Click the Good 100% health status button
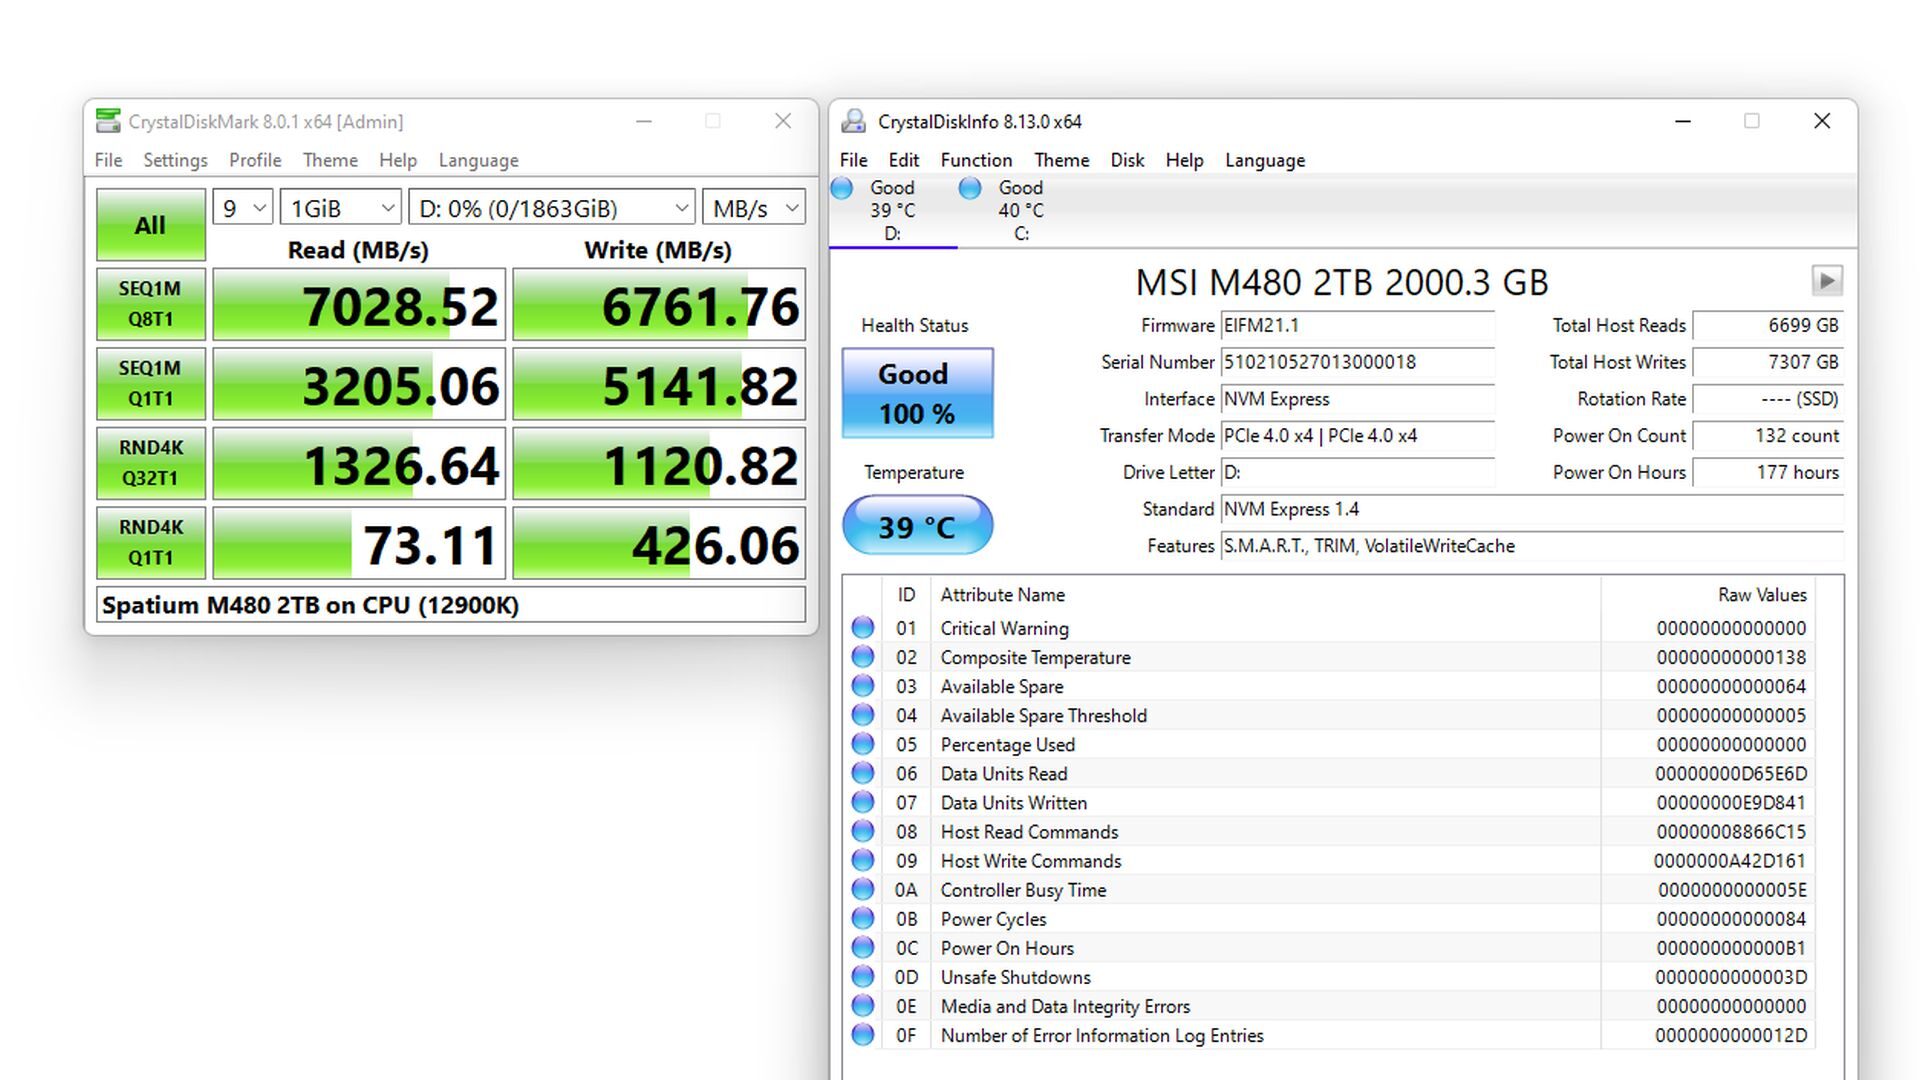The width and height of the screenshot is (1920, 1080). (917, 393)
